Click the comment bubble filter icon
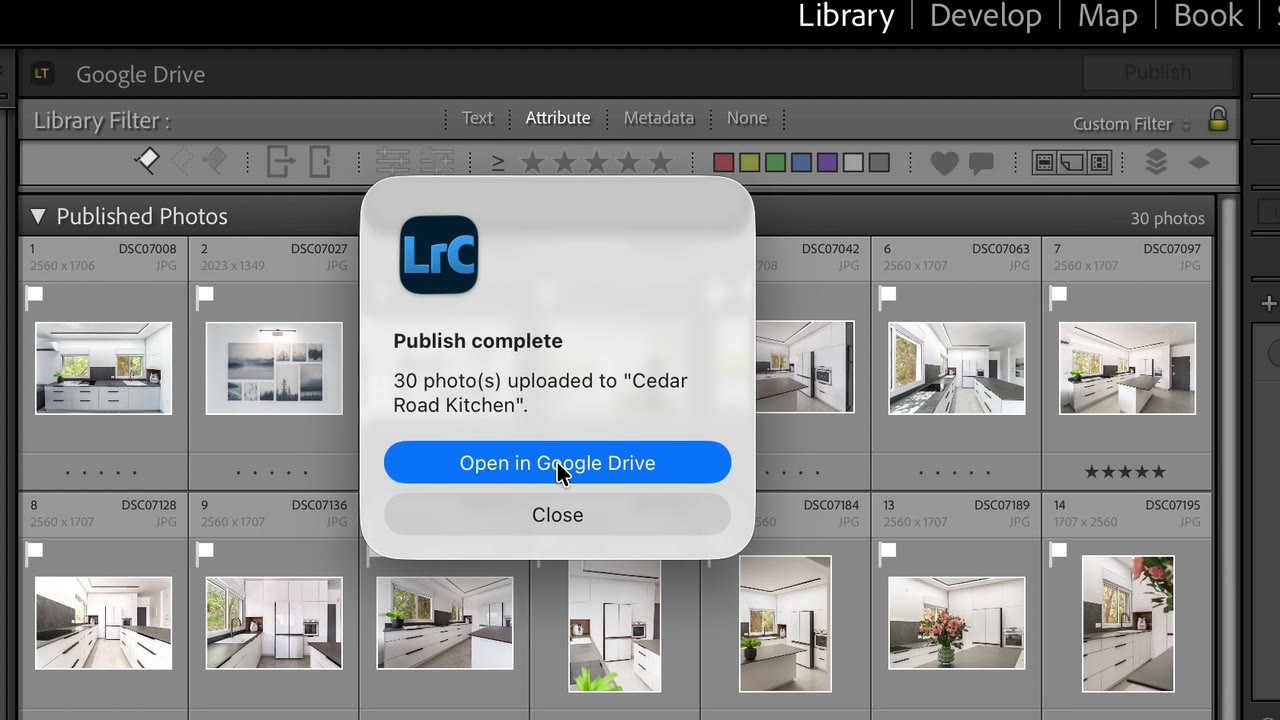The image size is (1280, 720). [x=981, y=163]
